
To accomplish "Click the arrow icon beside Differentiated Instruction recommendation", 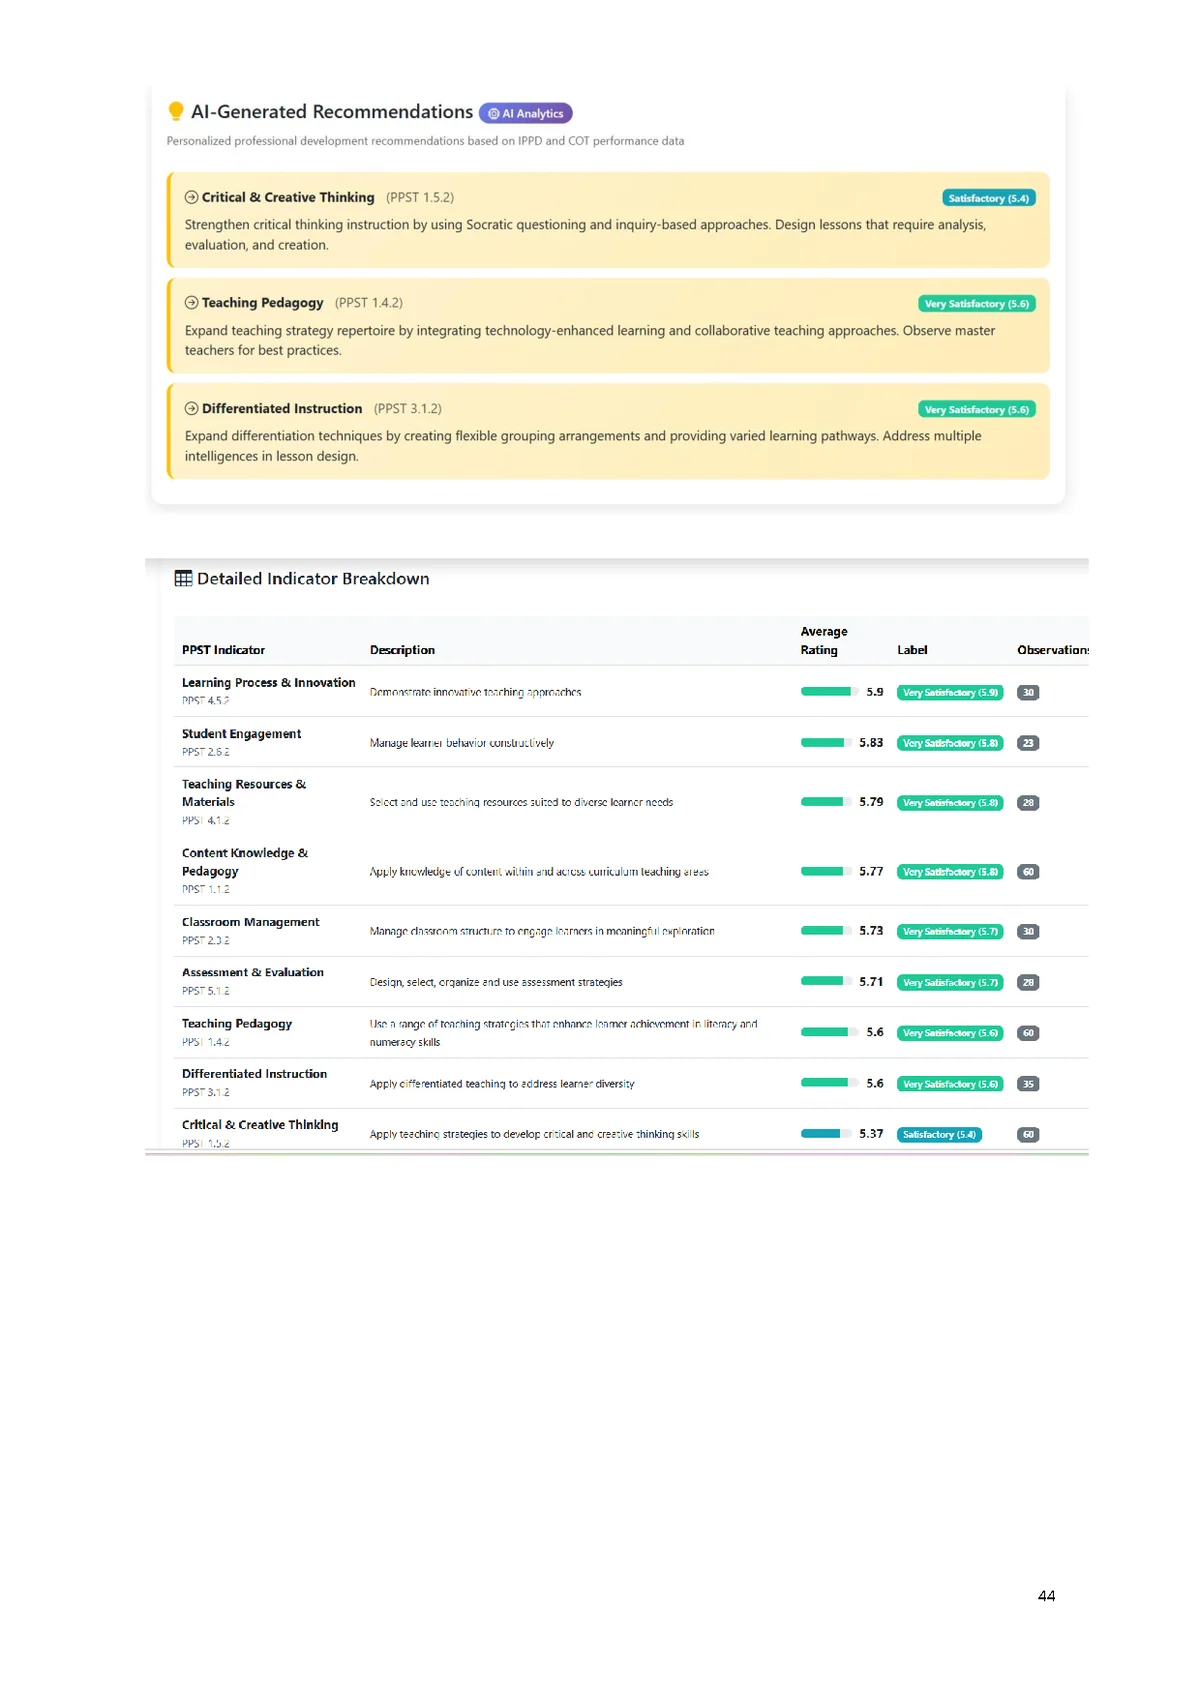I will pos(191,408).
